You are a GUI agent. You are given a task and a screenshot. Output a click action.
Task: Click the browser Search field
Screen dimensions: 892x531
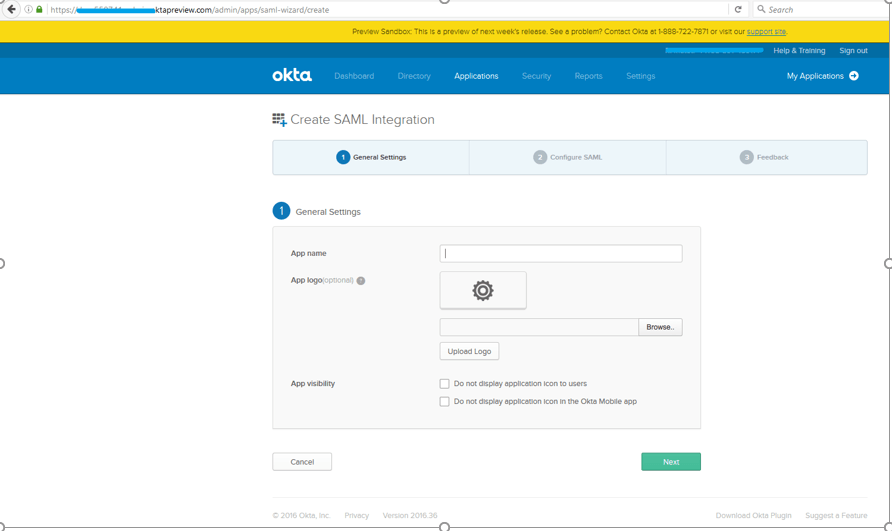click(822, 10)
